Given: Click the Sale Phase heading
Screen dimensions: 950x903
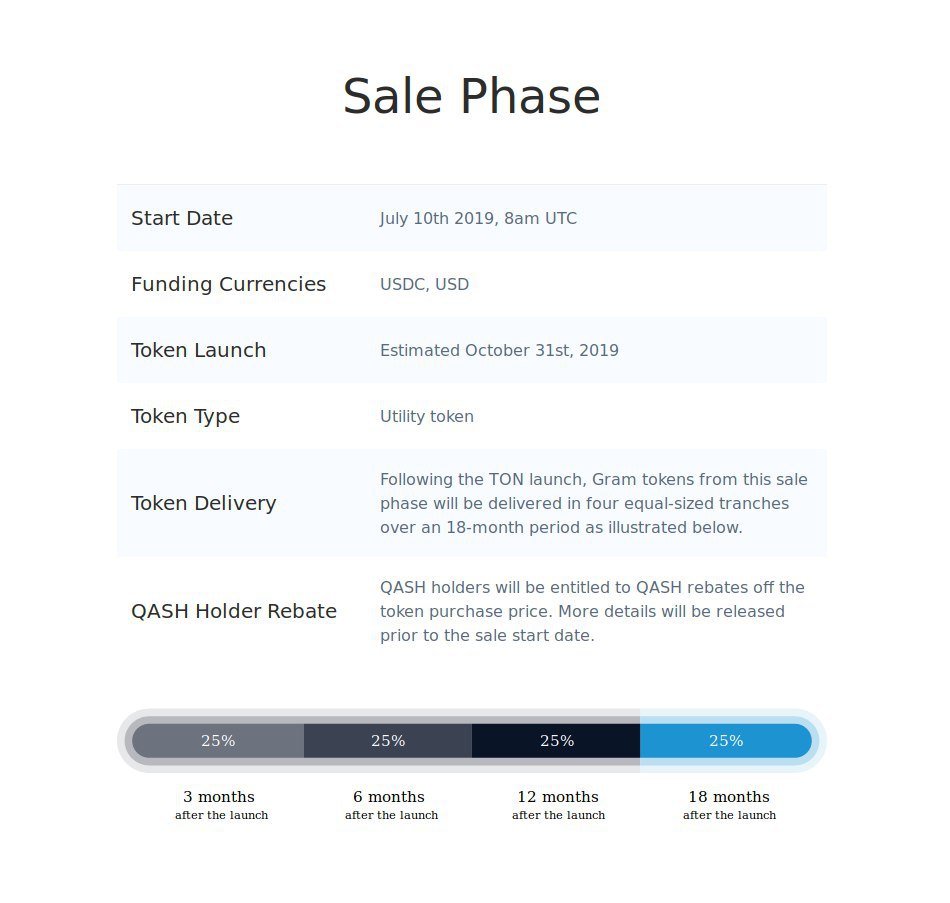Looking at the screenshot, I should 471,96.
